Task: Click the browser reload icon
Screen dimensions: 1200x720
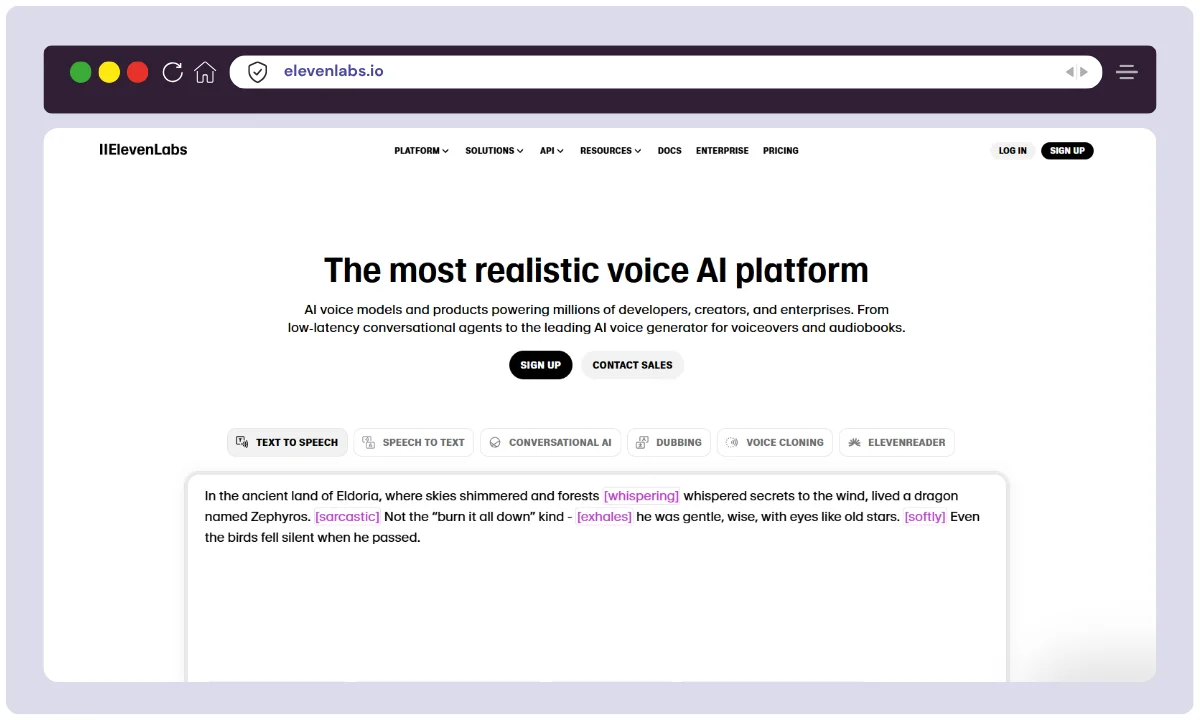Action: (x=172, y=72)
